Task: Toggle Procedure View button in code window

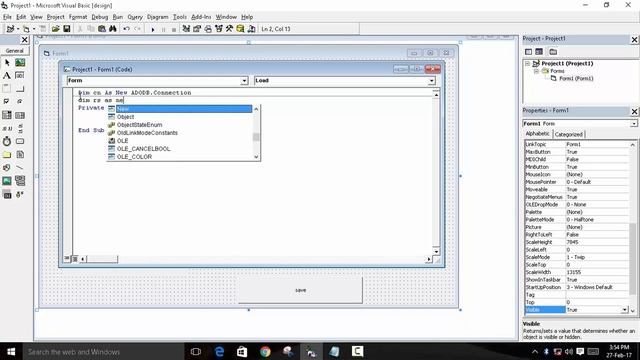Action: click(67, 259)
